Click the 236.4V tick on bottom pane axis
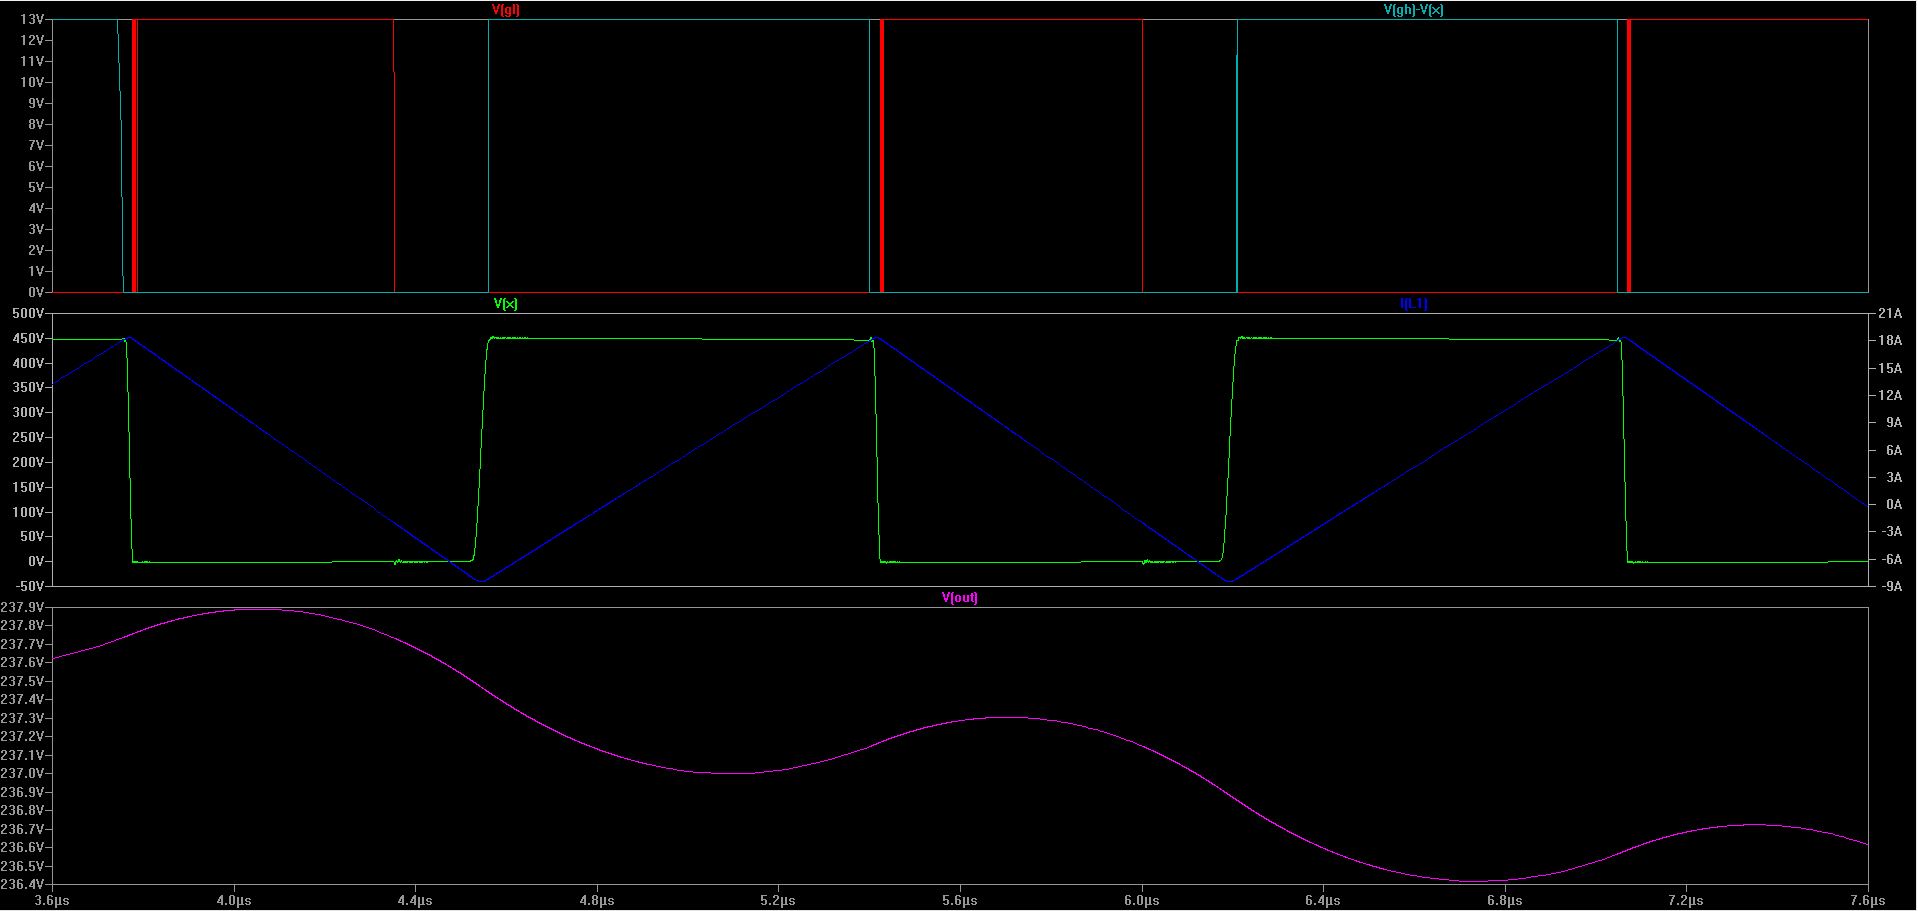1918x911 pixels. [23, 885]
